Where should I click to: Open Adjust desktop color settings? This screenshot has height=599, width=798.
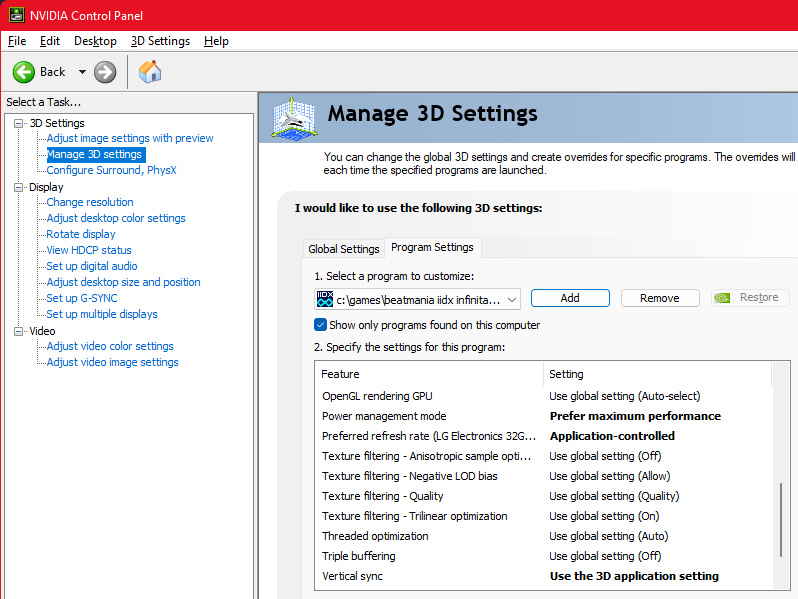pos(116,218)
